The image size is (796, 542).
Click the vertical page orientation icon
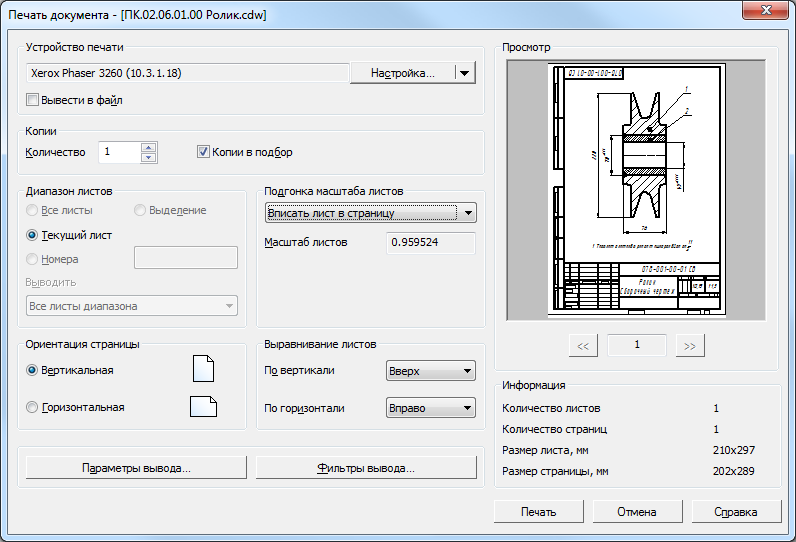pyautogui.click(x=203, y=370)
